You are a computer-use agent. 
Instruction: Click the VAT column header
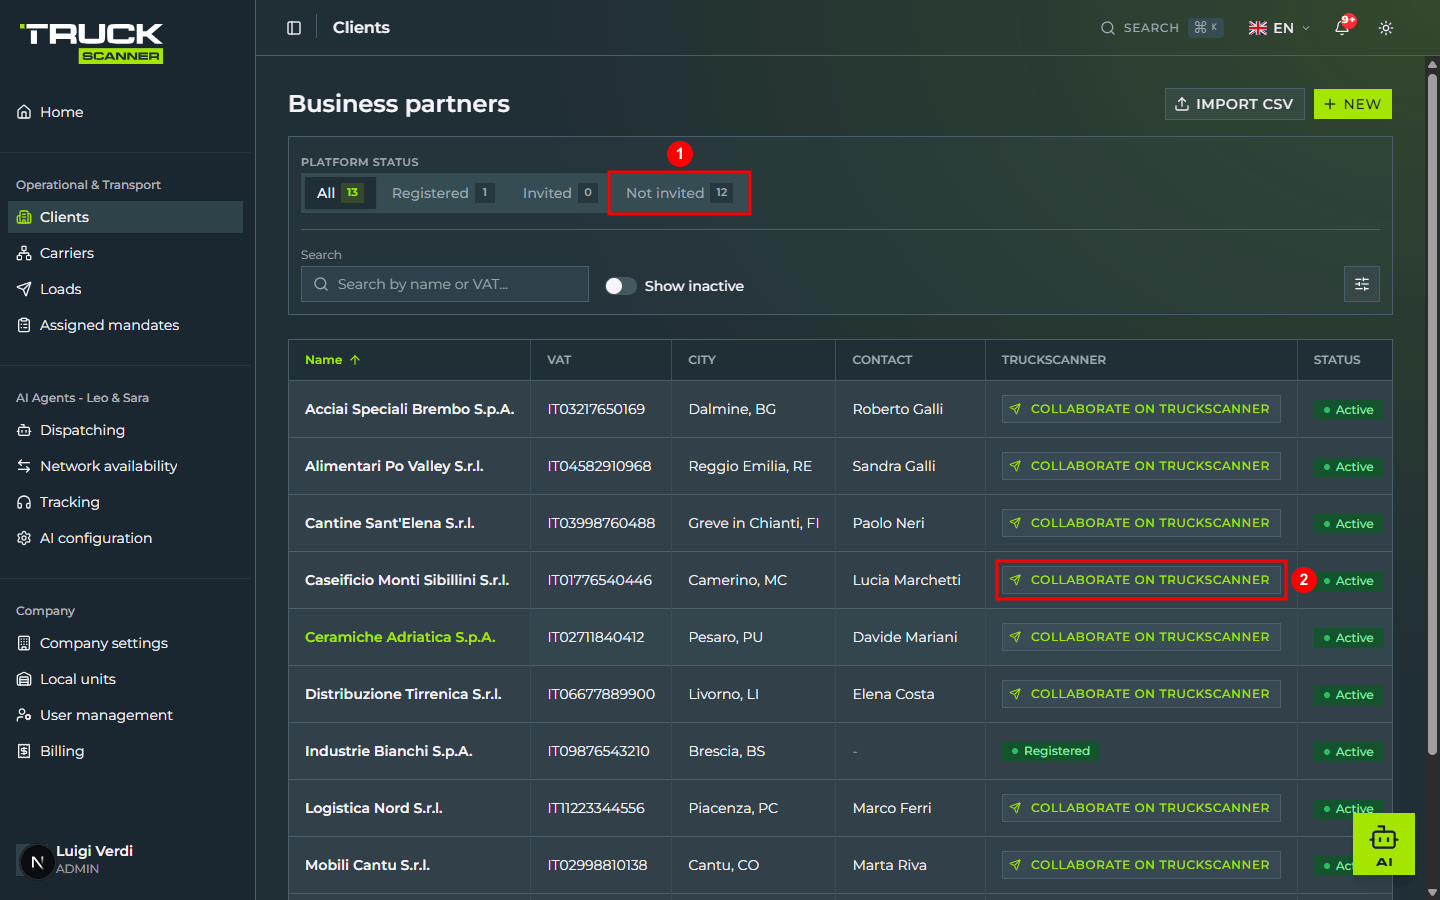[559, 360]
